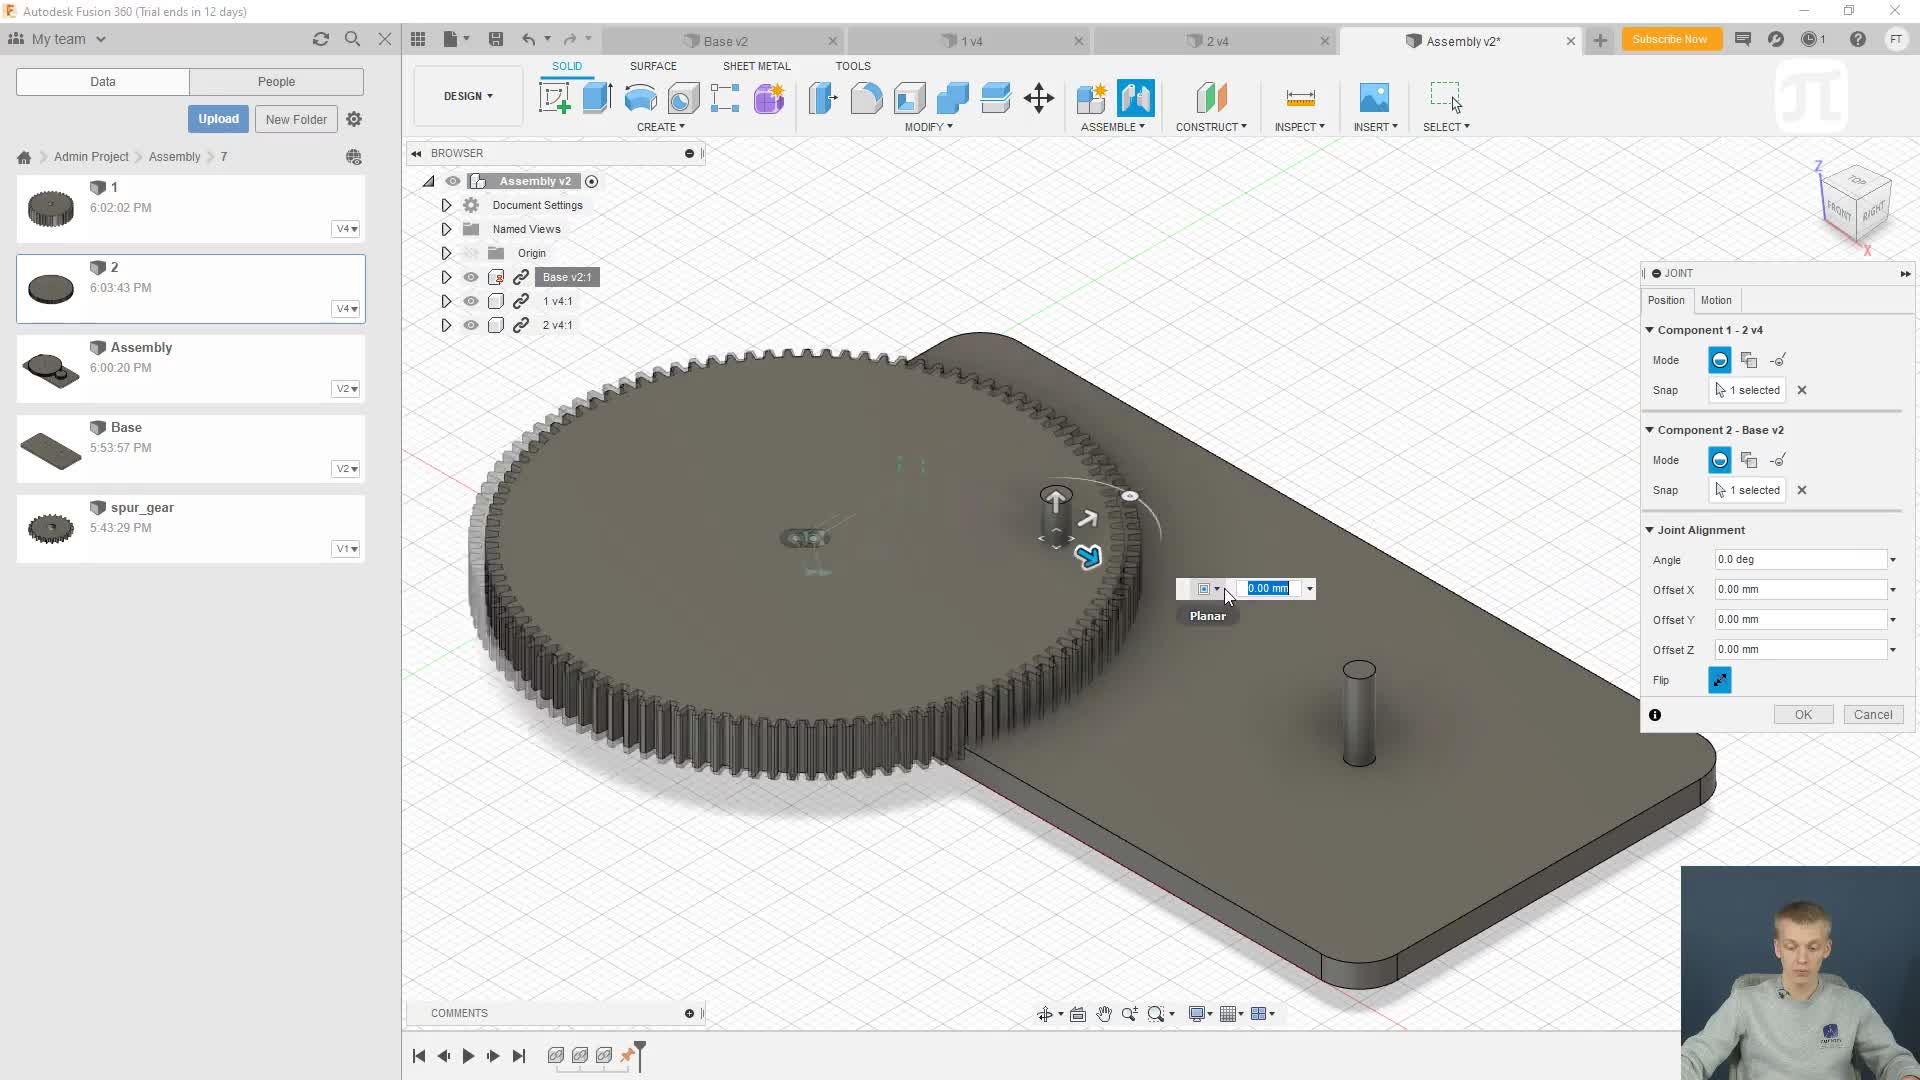Open version dropdown V4 for item 2
The height and width of the screenshot is (1080, 1920).
(x=346, y=309)
